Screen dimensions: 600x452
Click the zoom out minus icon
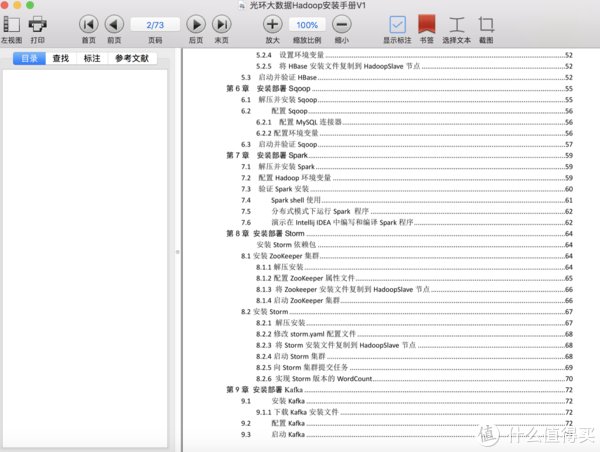pos(341,24)
